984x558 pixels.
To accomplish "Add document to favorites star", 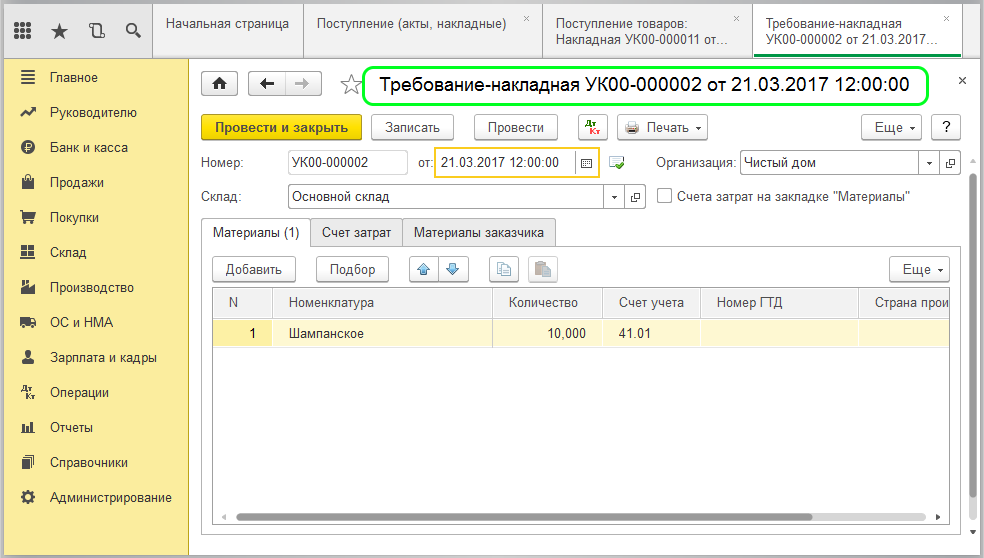I will pyautogui.click(x=351, y=84).
